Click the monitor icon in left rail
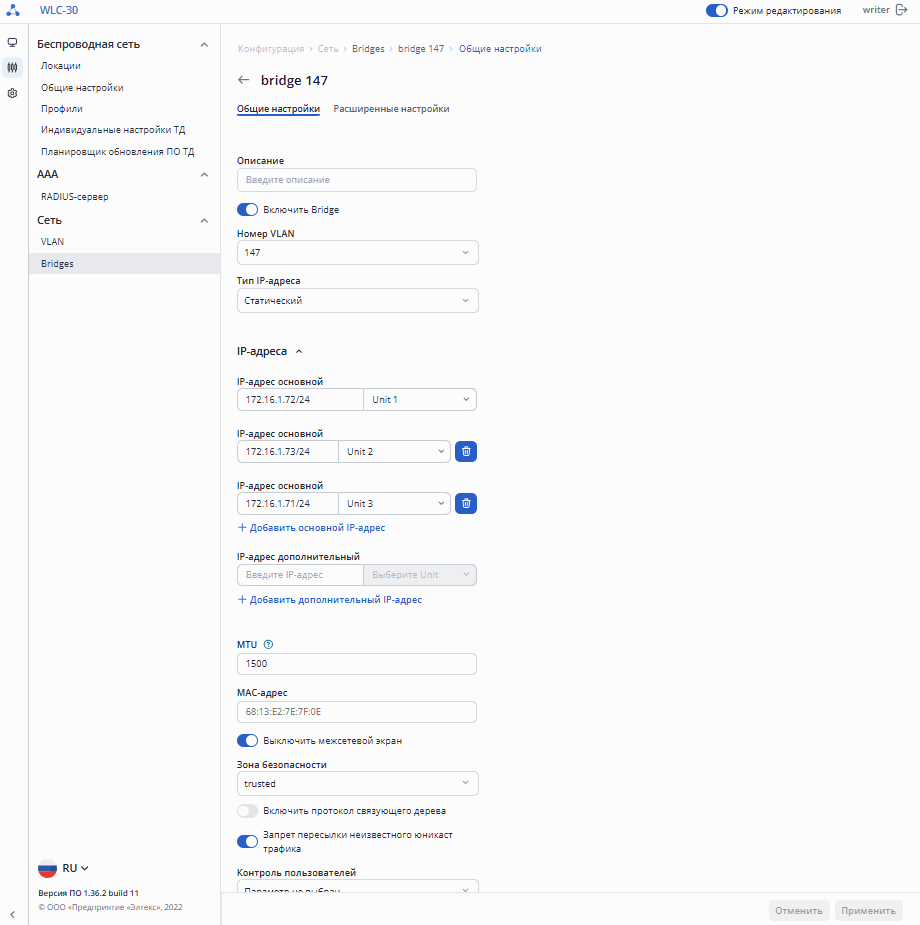This screenshot has width=920, height=925. point(12,43)
